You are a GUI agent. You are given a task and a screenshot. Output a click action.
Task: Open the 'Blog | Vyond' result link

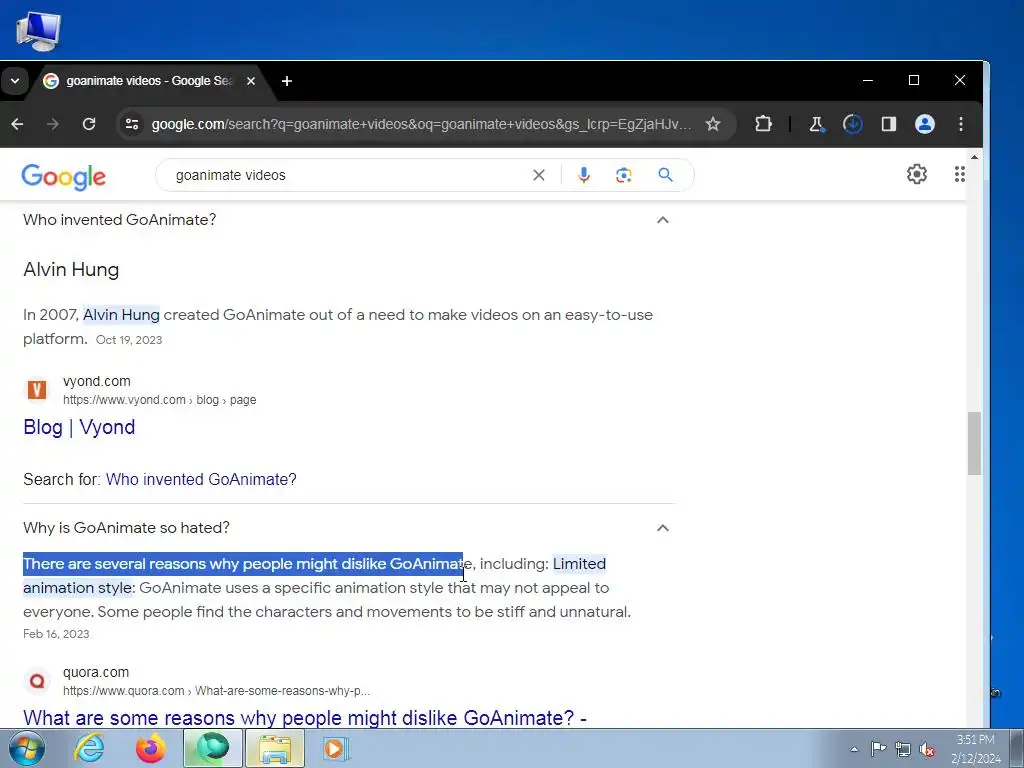pos(79,427)
